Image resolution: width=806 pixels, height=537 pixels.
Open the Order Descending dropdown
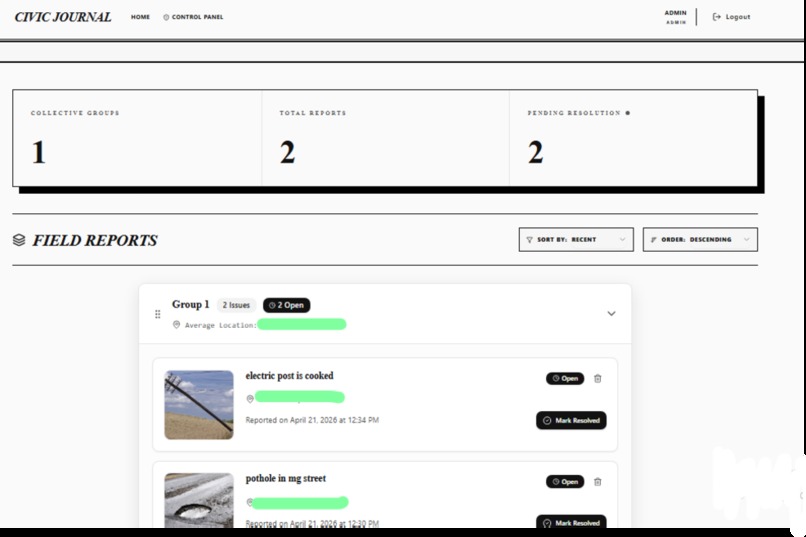click(700, 239)
